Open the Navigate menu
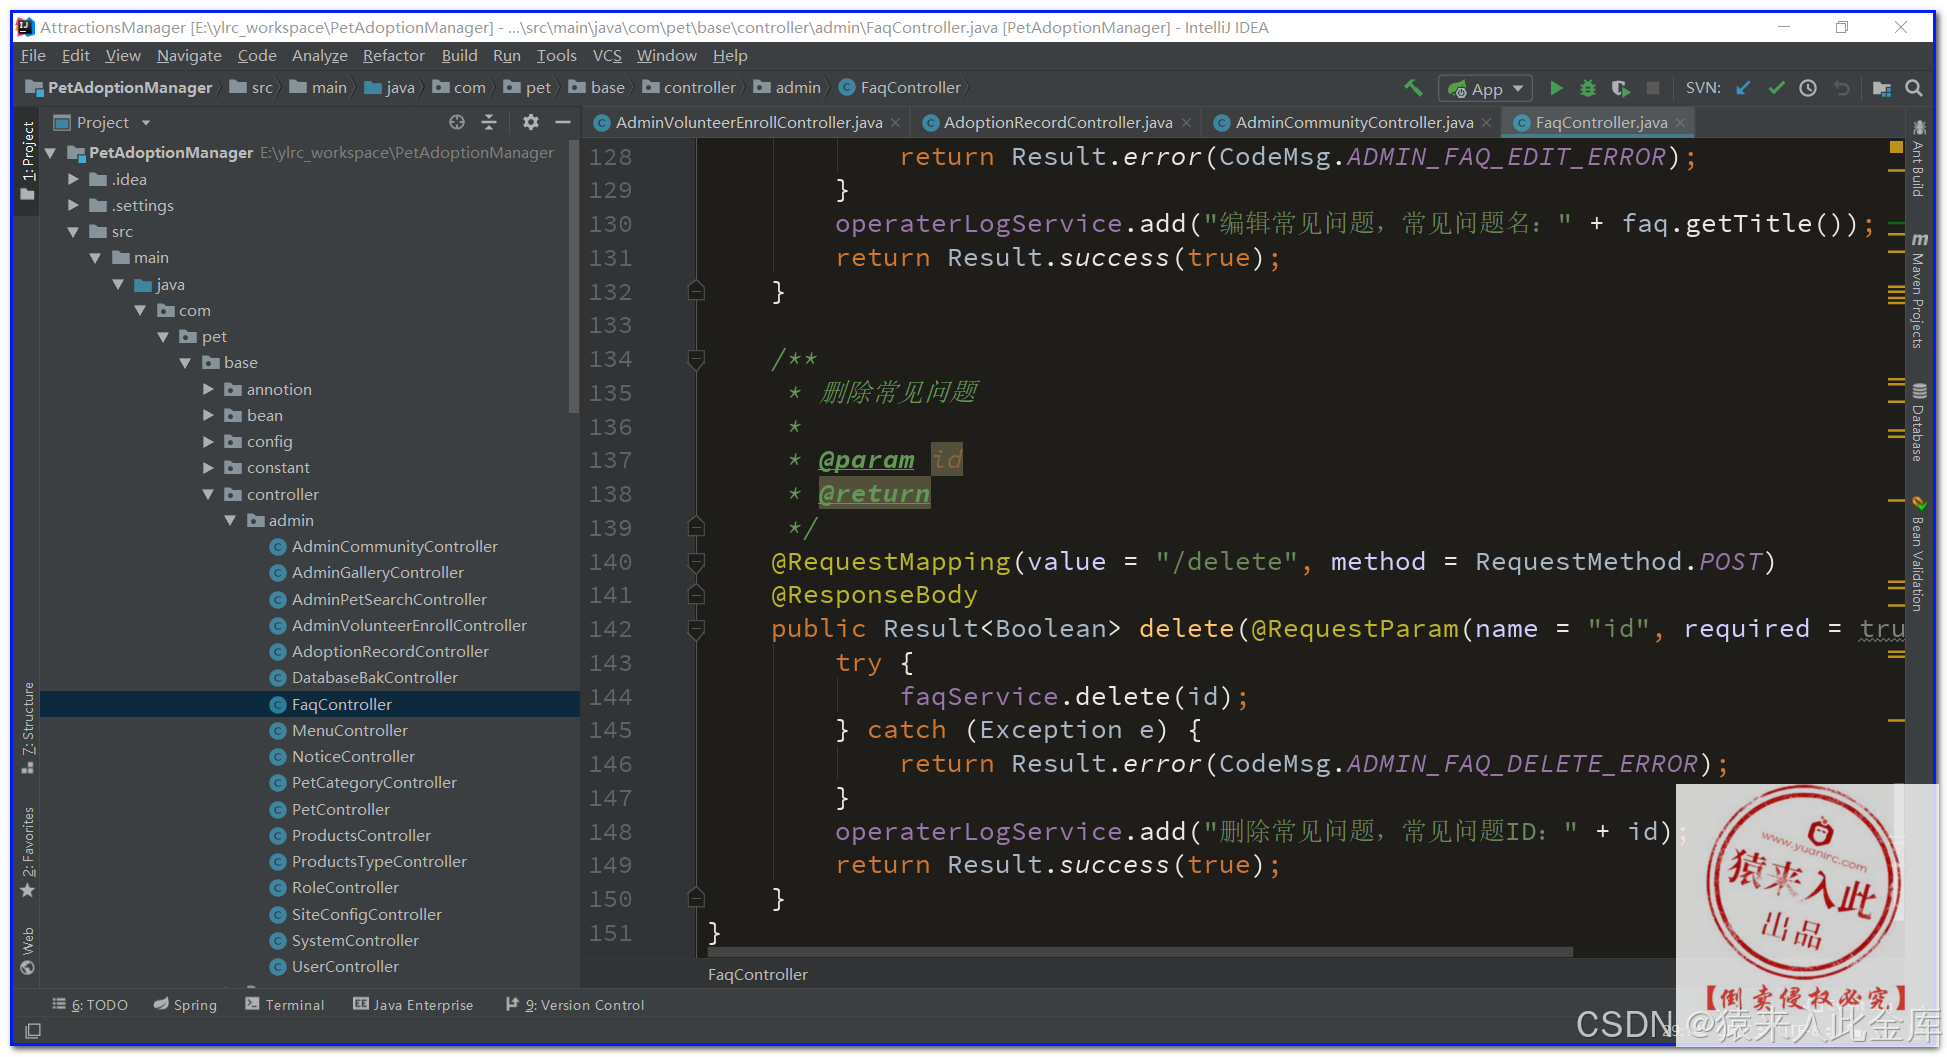 [189, 56]
